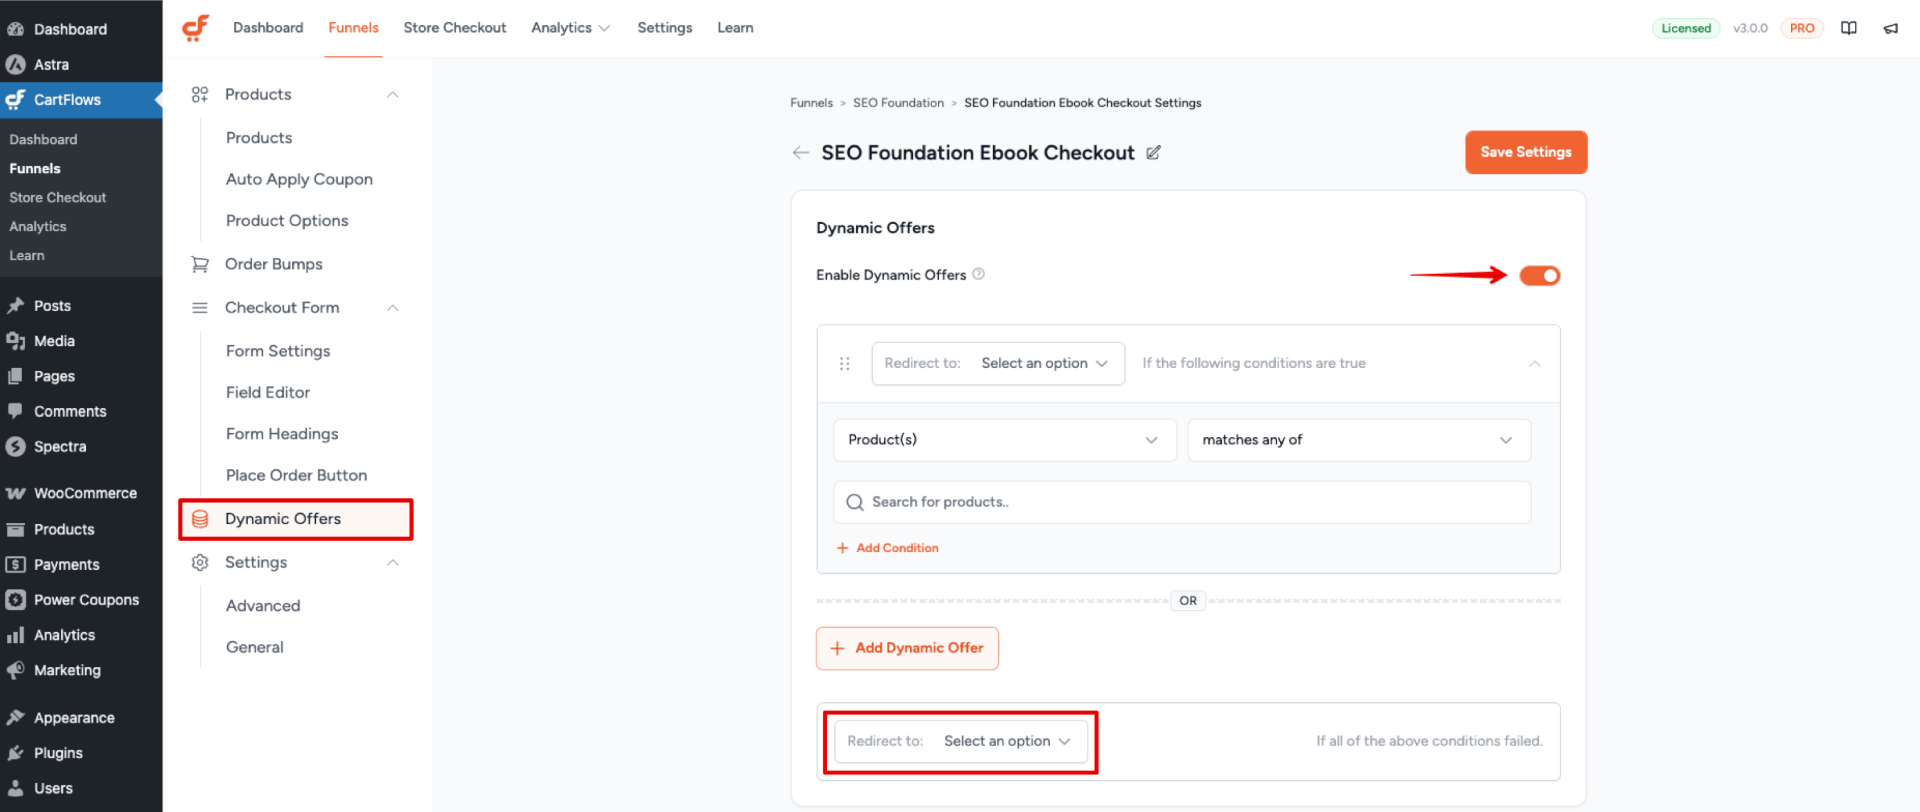Open Field Editor in sidebar

(268, 393)
